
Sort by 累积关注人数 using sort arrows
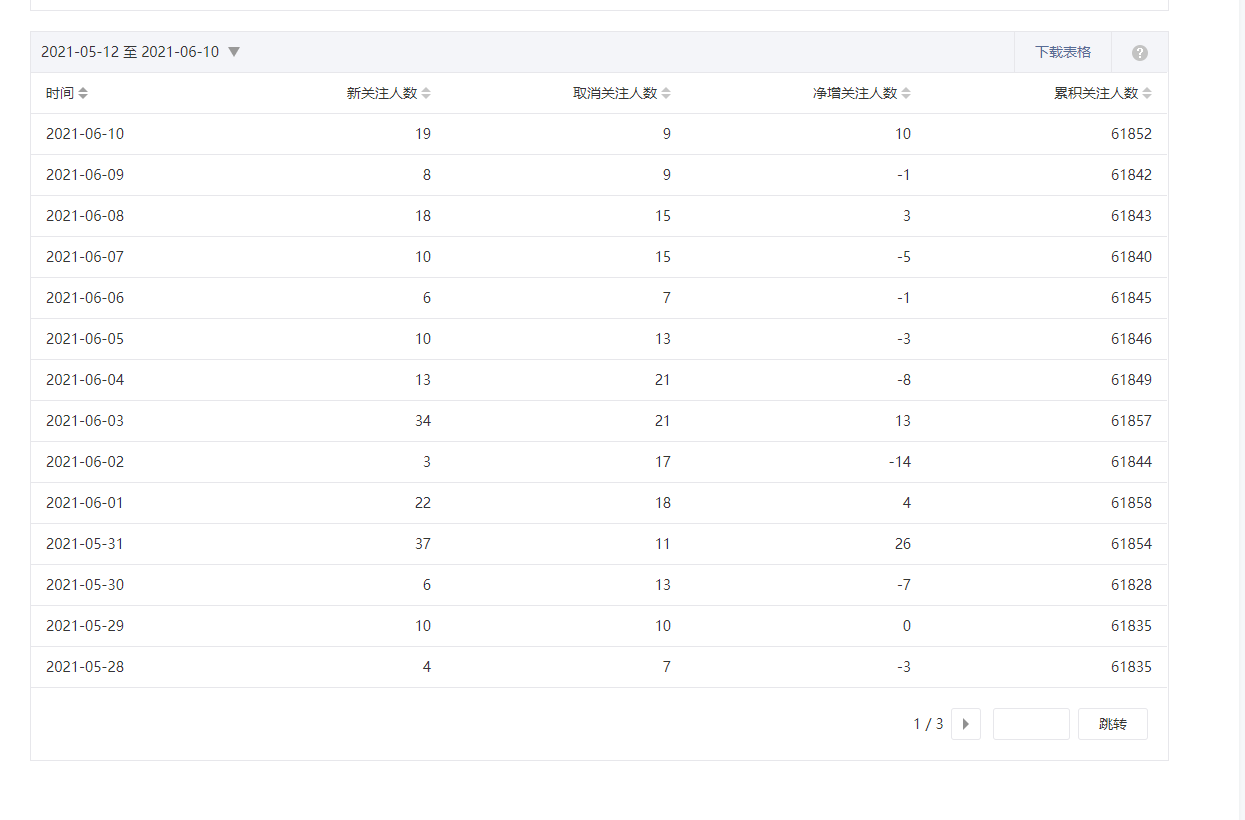pyautogui.click(x=1147, y=93)
